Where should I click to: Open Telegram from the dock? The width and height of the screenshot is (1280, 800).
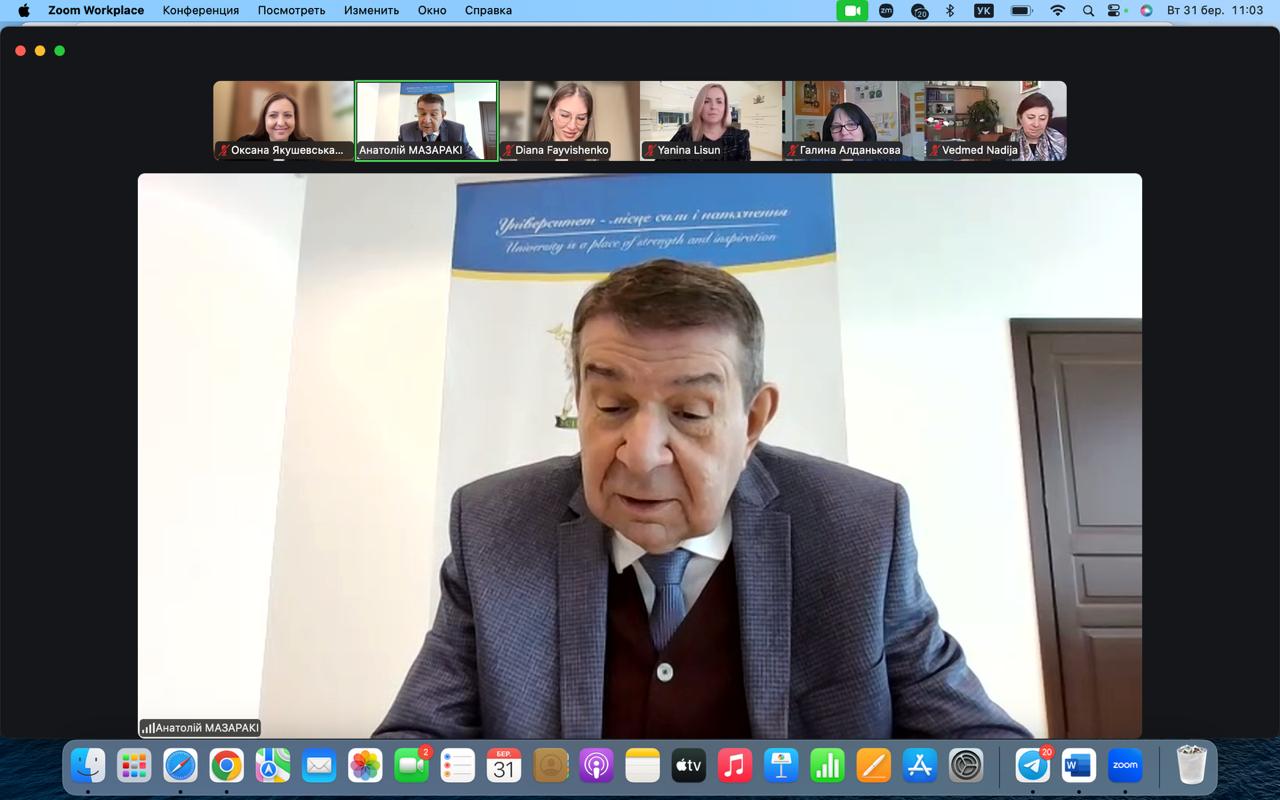click(x=1033, y=766)
